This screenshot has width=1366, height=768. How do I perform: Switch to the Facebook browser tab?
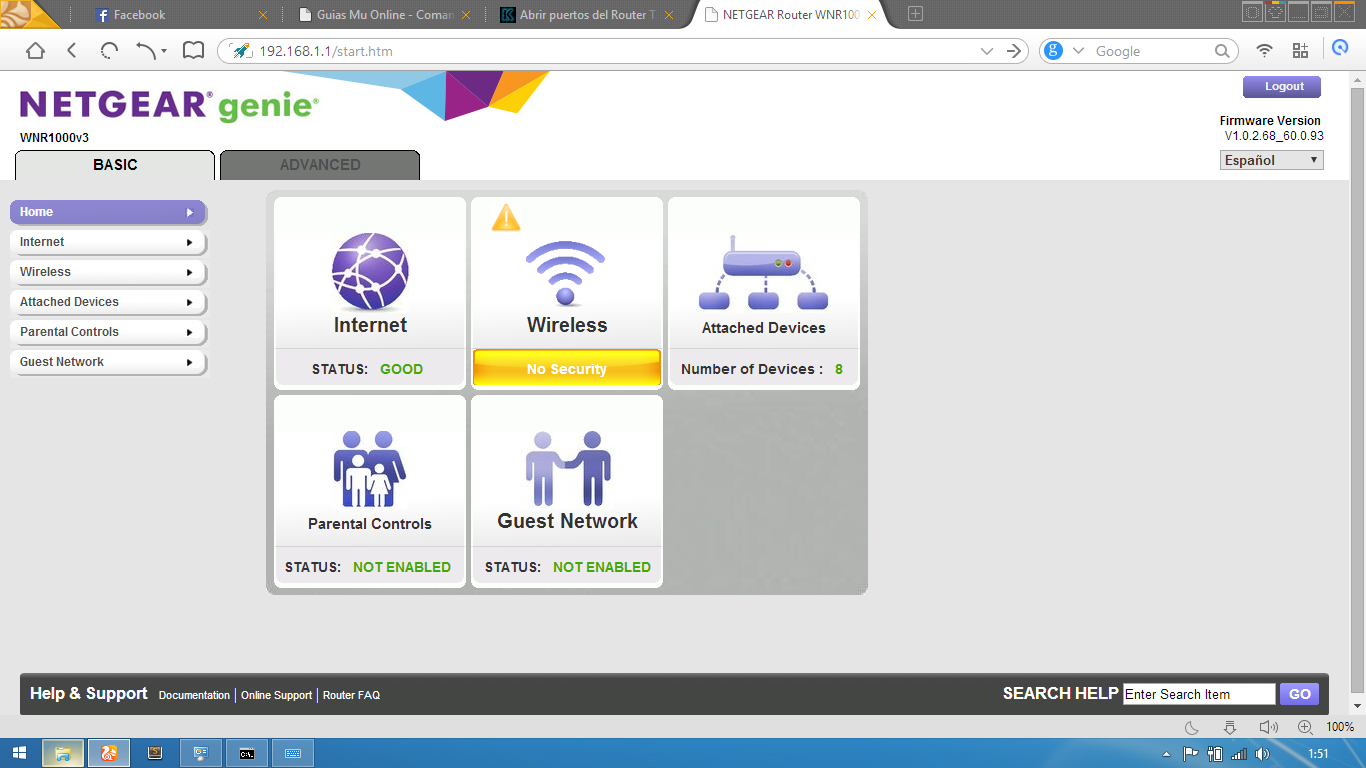[x=181, y=15]
